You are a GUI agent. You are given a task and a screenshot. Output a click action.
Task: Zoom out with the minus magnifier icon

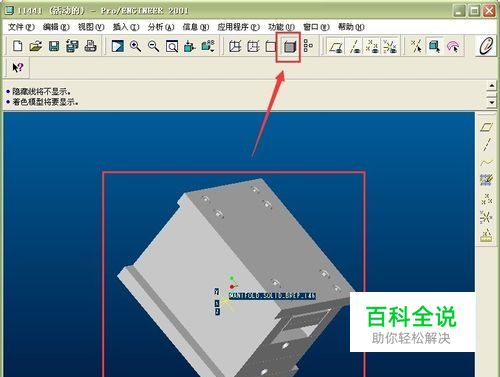153,46
